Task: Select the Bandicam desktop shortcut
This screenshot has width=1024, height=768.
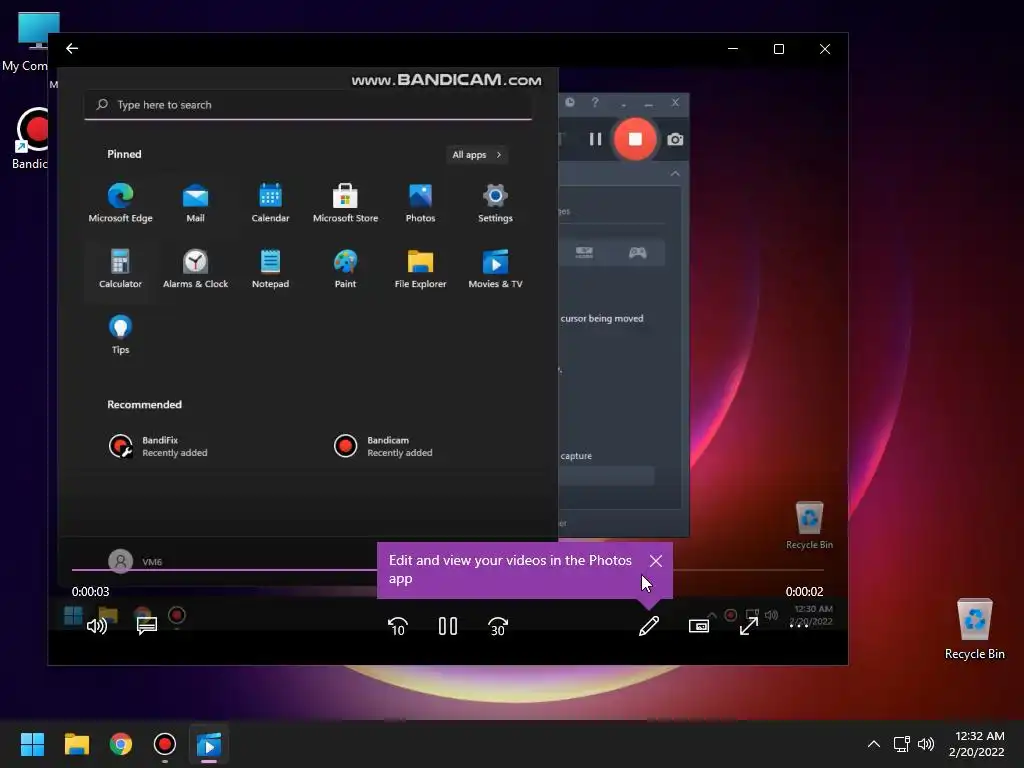Action: [29, 139]
